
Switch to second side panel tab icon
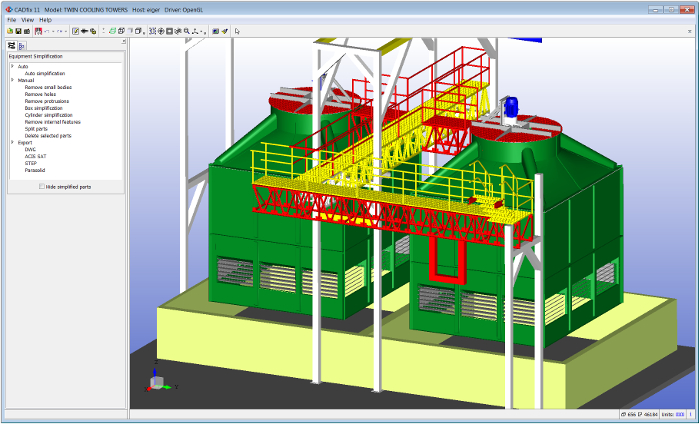pyautogui.click(x=21, y=45)
